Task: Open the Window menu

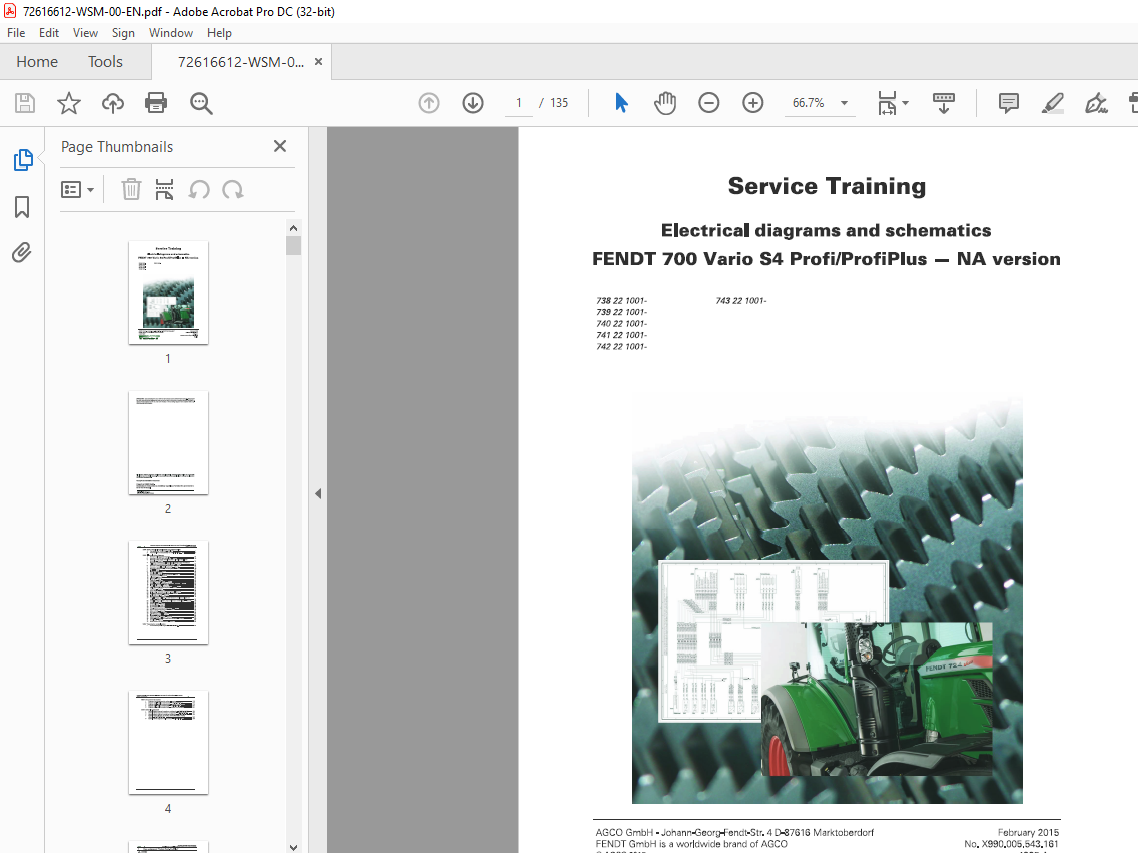Action: [171, 33]
